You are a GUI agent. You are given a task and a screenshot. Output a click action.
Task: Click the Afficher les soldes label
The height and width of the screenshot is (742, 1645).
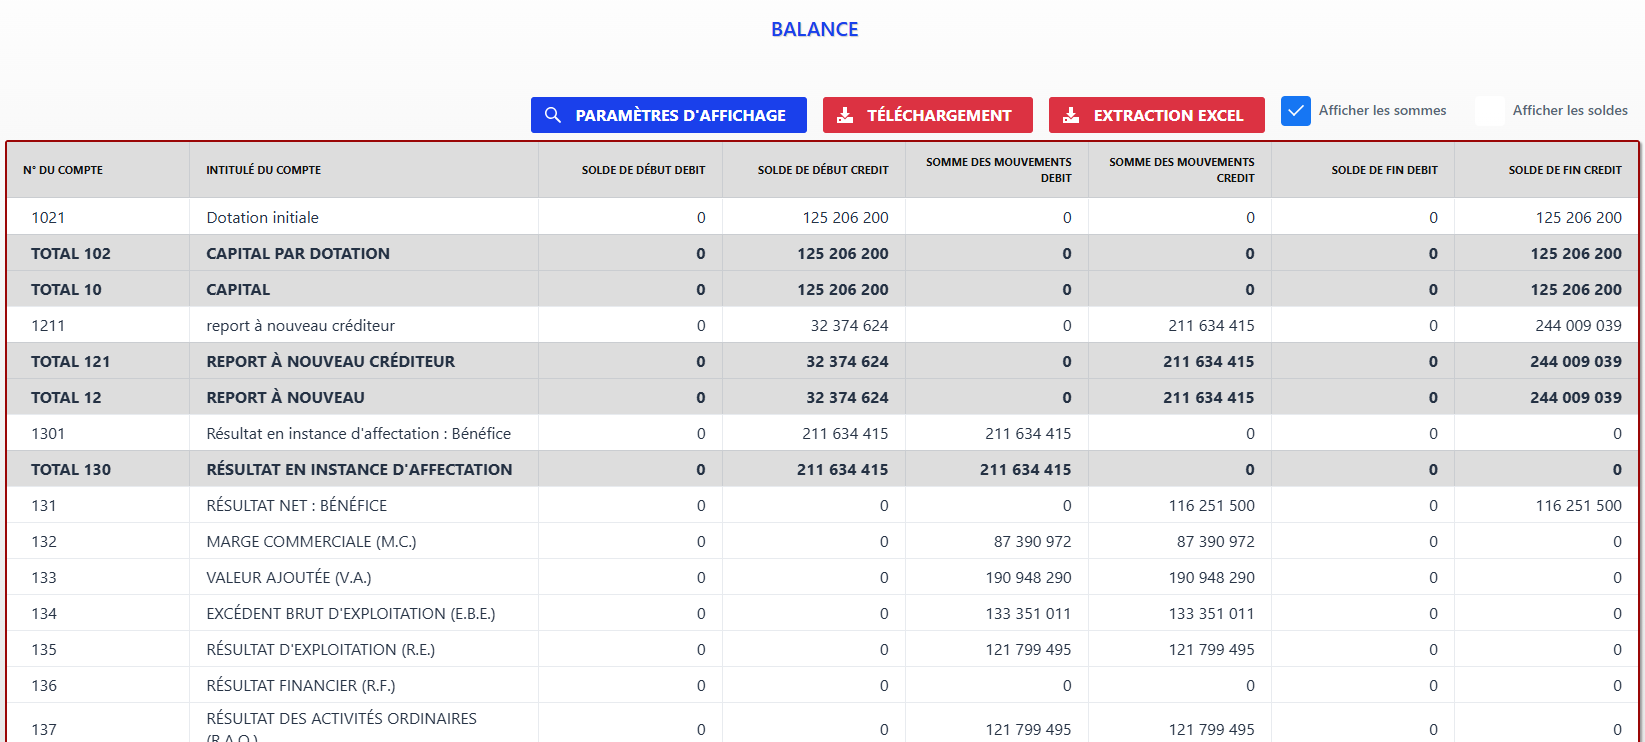click(1569, 111)
